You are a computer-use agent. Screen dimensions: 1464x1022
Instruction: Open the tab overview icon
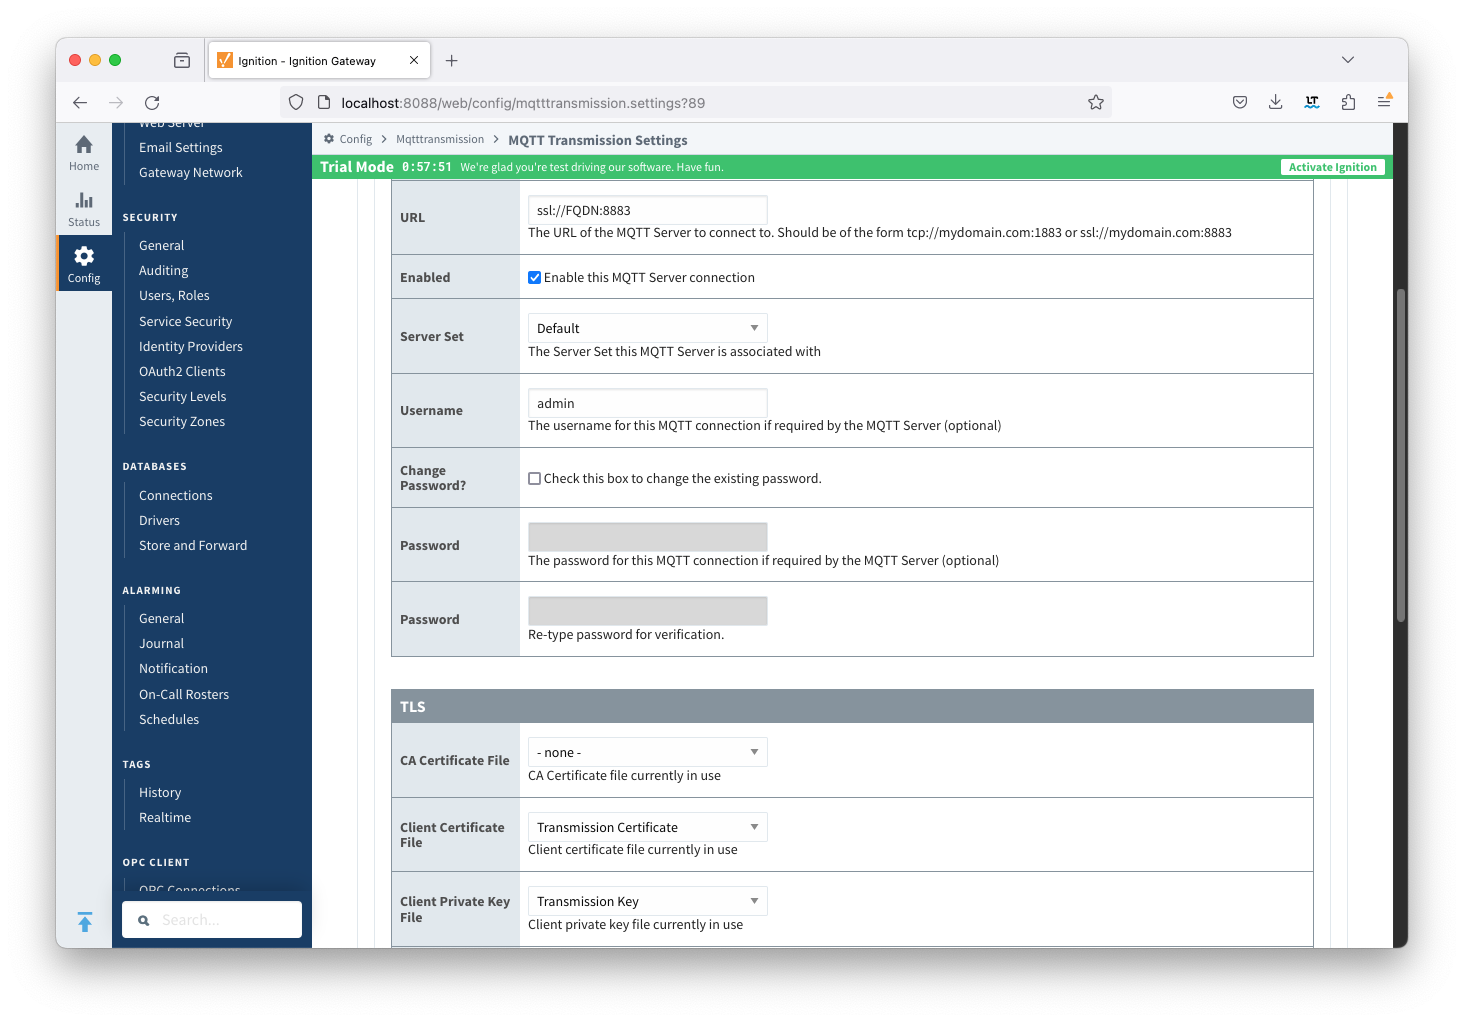(x=182, y=60)
